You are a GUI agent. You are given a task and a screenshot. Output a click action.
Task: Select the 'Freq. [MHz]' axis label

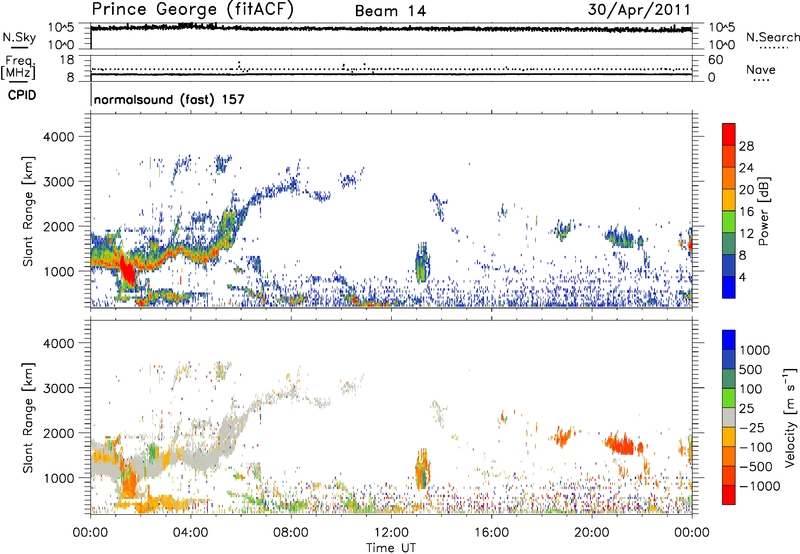tap(19, 67)
